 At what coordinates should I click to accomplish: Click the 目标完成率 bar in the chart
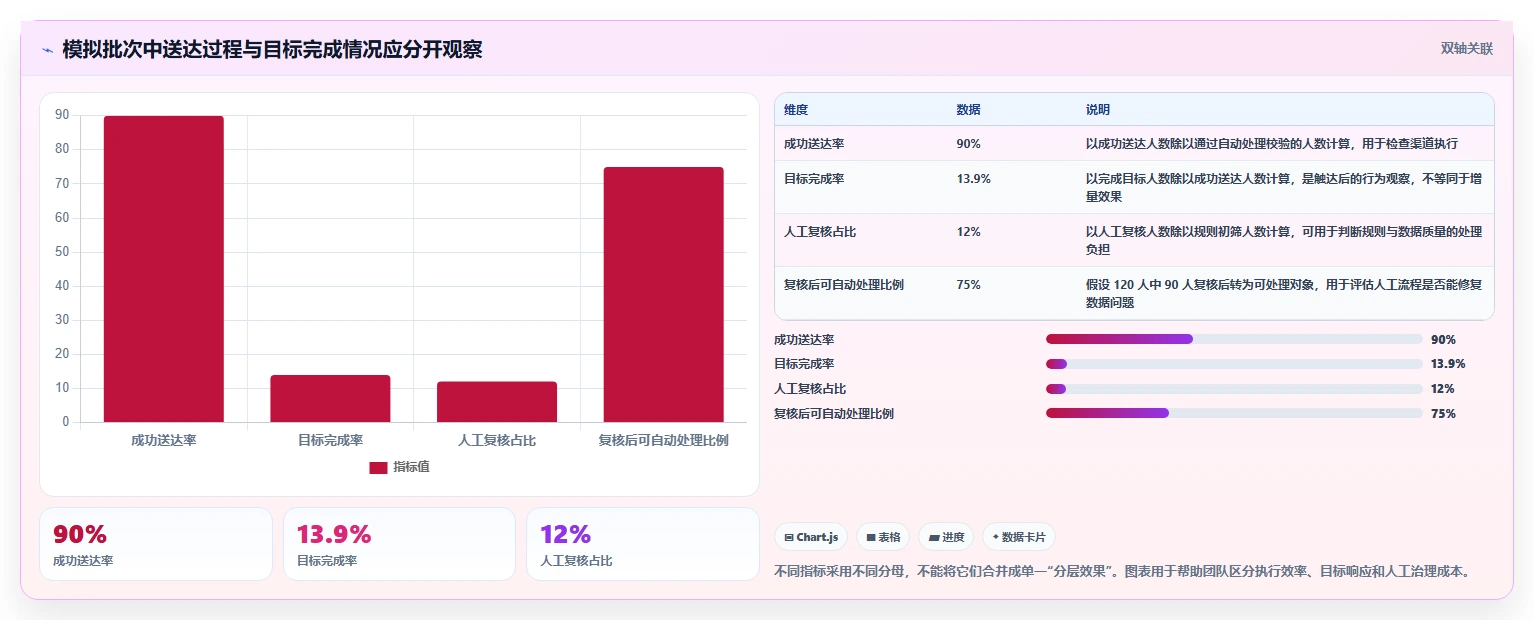pyautogui.click(x=330, y=398)
